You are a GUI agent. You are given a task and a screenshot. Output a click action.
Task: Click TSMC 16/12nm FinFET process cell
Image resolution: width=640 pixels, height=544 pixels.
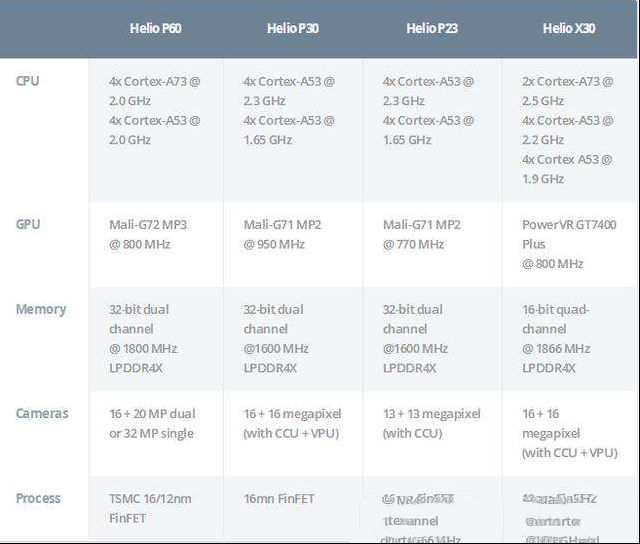pyautogui.click(x=156, y=508)
